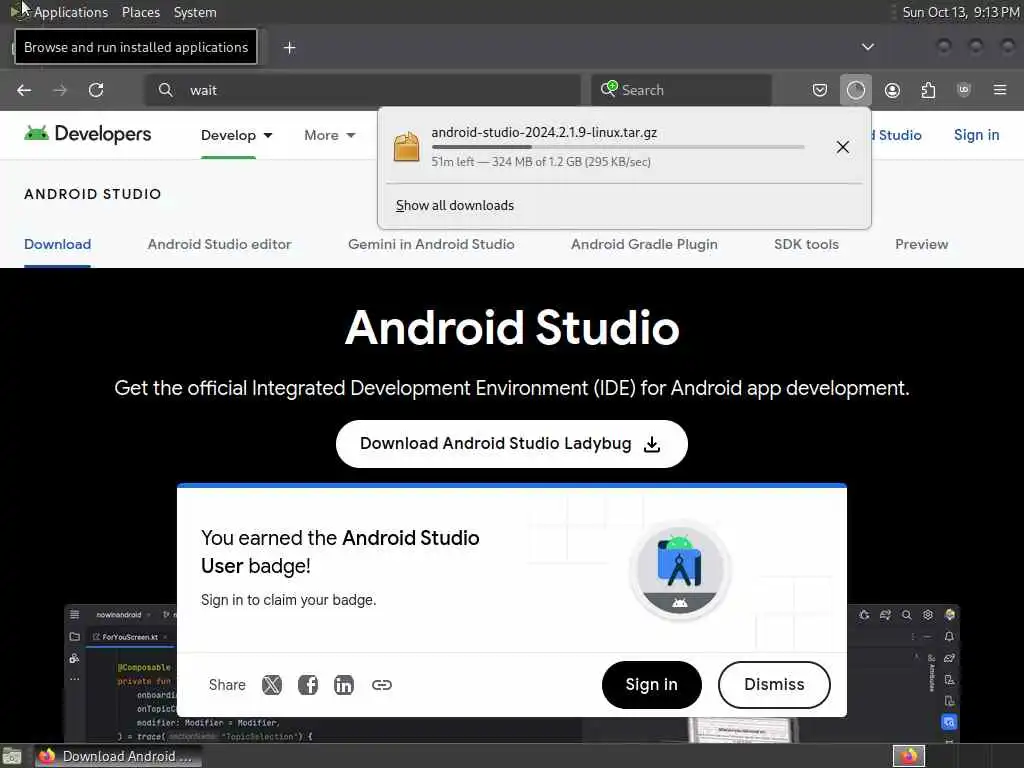1024x768 pixels.
Task: Click the ANDROID STUDIO section heading
Action: (93, 194)
